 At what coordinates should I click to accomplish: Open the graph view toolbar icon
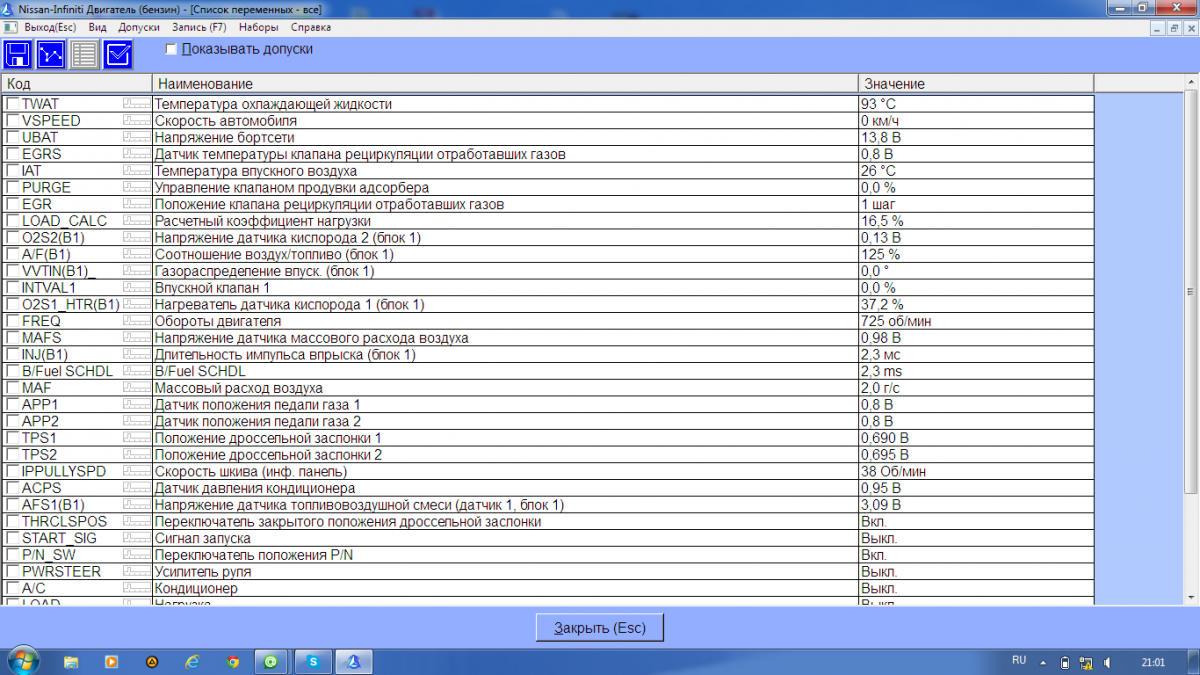pos(51,55)
